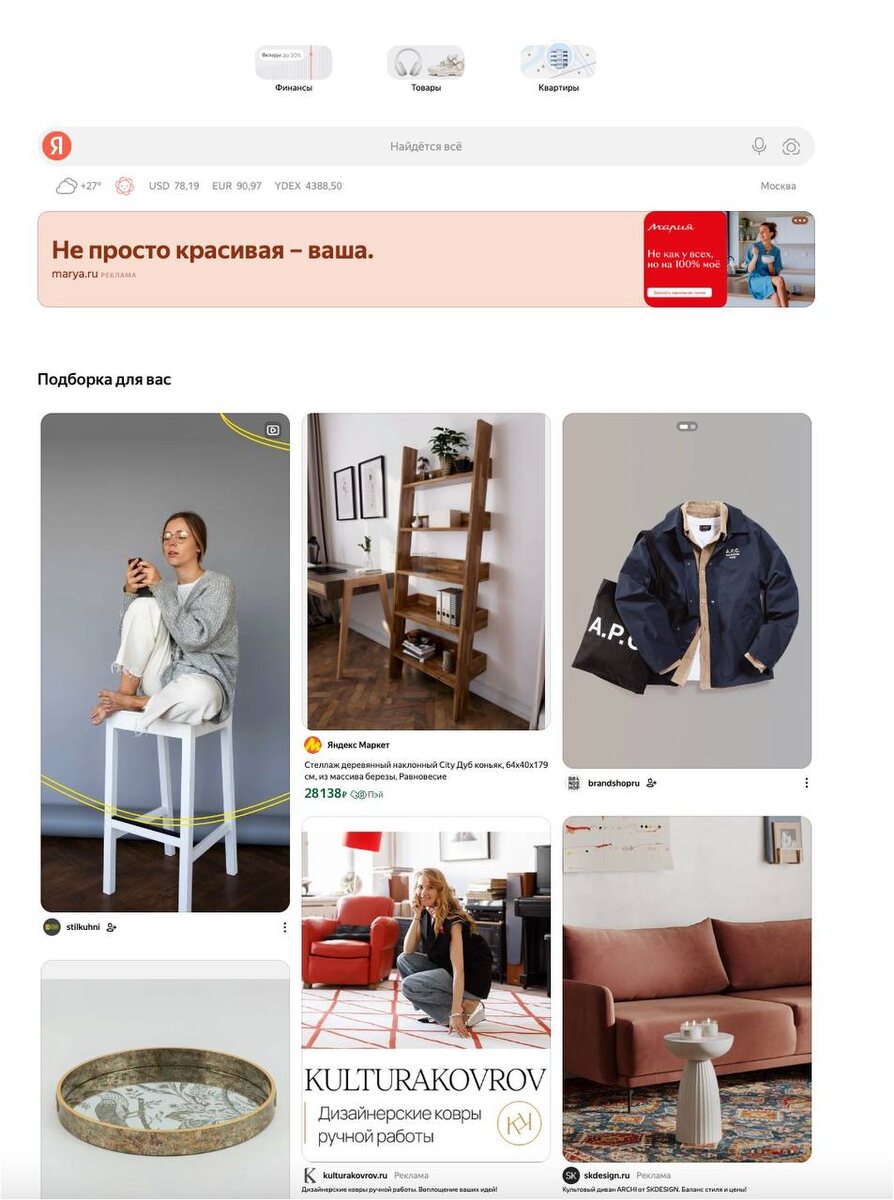This screenshot has width=894, height=1200.
Task: Open USD 78,19 exchange rate link
Action: pyautogui.click(x=174, y=186)
